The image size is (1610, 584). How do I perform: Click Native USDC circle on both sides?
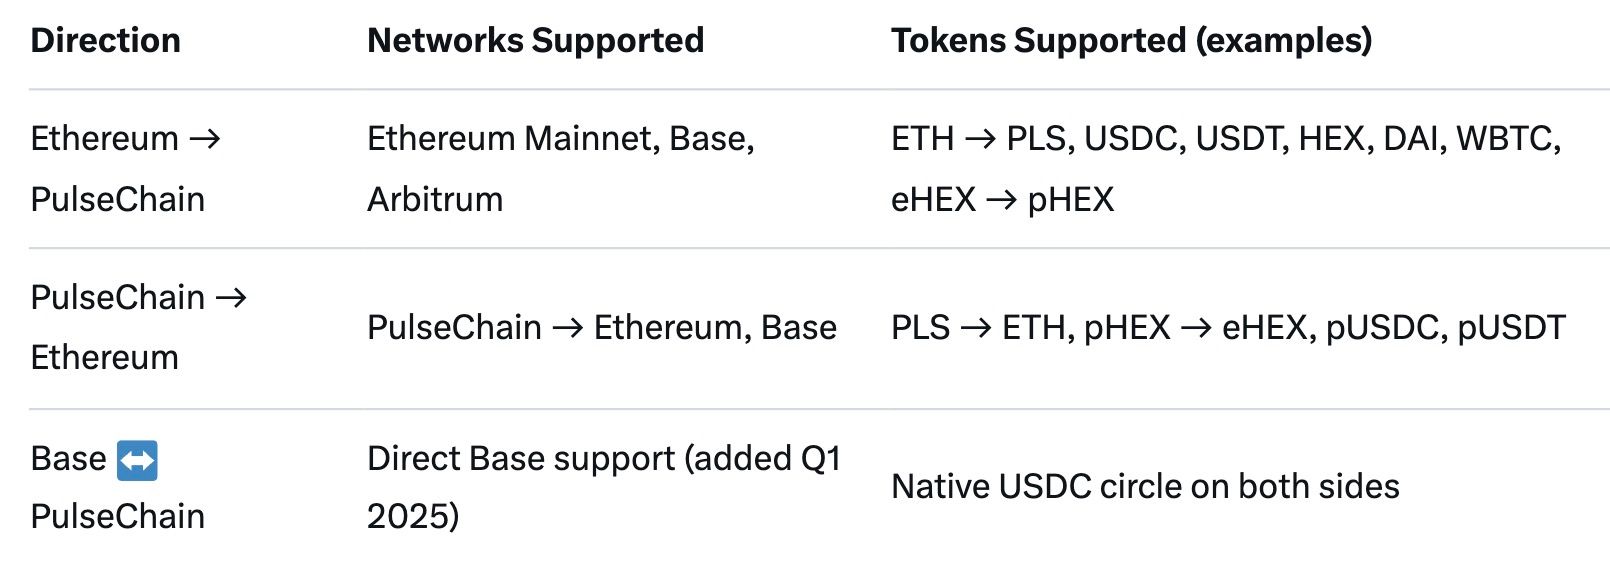(1145, 487)
